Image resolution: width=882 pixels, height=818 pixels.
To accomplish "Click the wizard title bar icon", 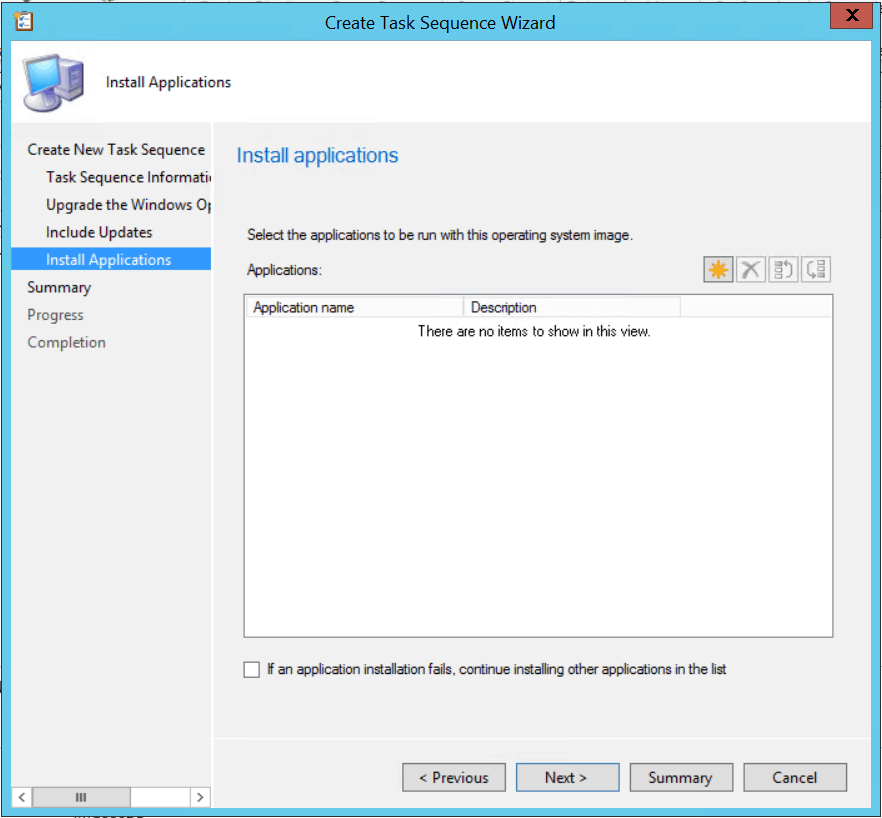I will coord(24,21).
